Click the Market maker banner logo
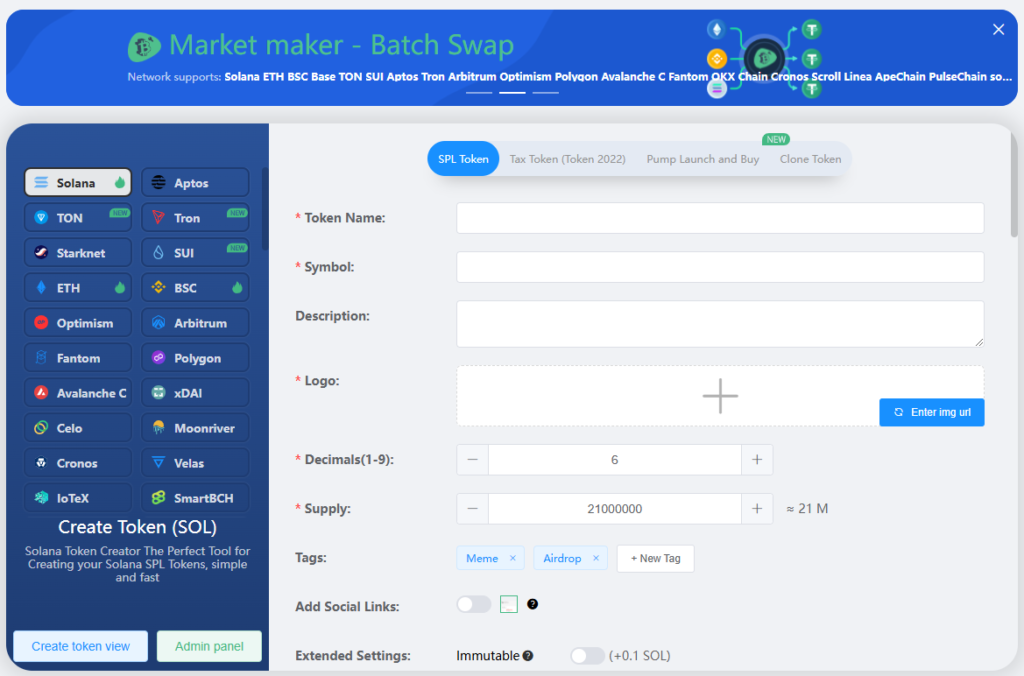Image resolution: width=1024 pixels, height=676 pixels. 144,46
